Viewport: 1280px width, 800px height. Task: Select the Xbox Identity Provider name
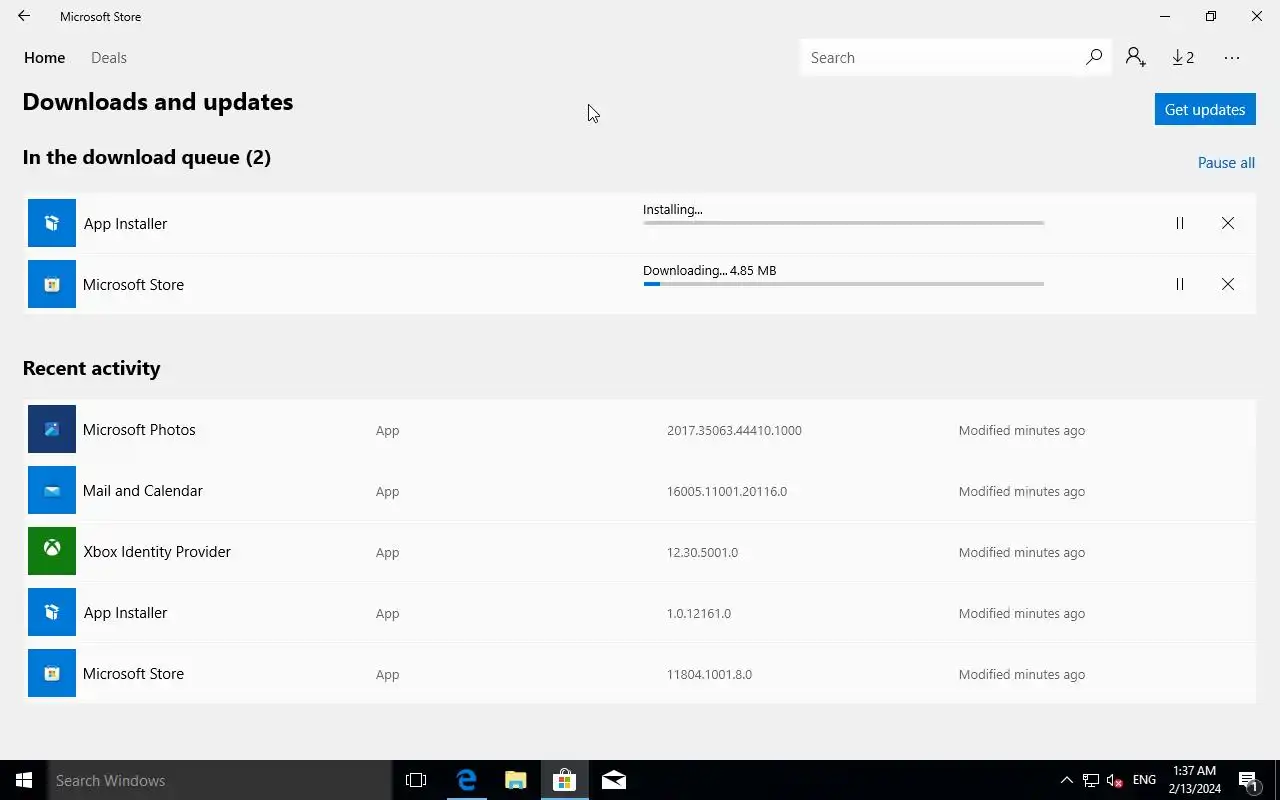pos(157,551)
